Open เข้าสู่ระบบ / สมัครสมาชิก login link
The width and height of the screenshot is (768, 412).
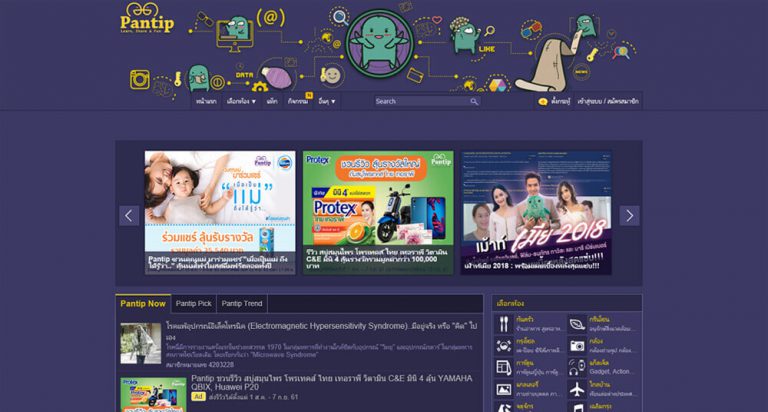[608, 101]
